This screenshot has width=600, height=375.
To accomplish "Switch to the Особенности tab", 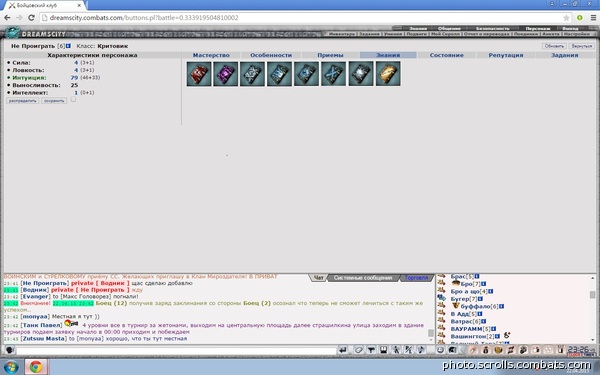I will tap(271, 55).
